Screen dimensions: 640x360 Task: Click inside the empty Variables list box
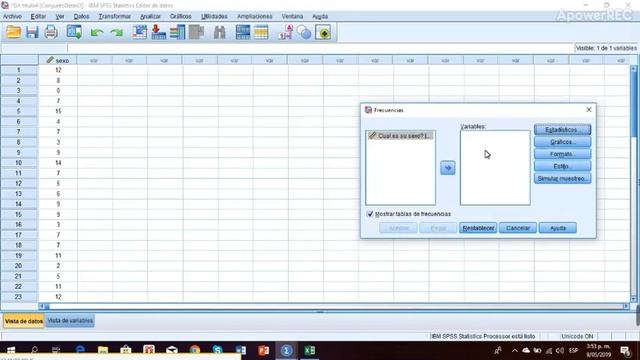tap(495, 168)
